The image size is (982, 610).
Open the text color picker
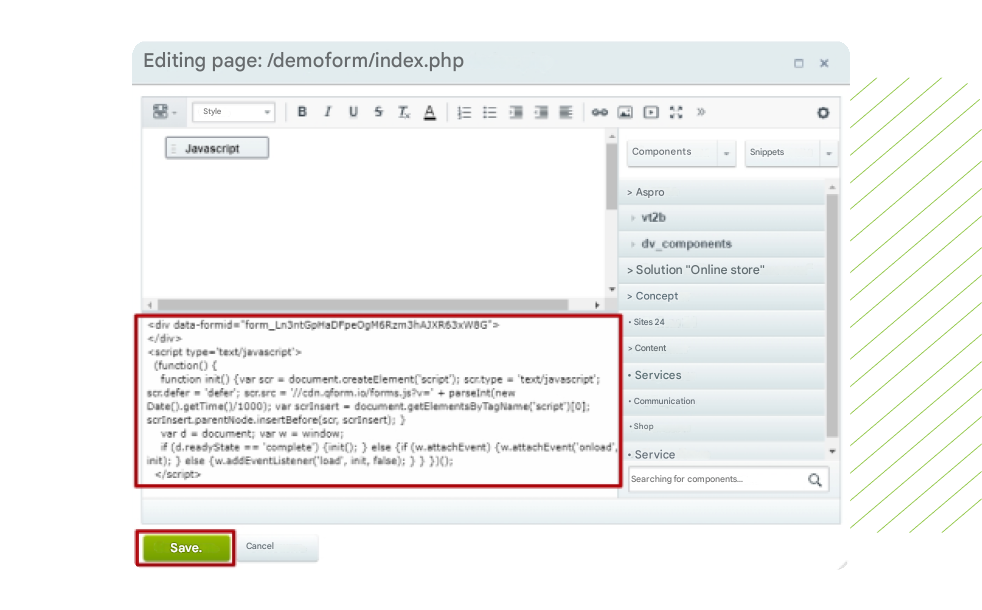coord(429,112)
